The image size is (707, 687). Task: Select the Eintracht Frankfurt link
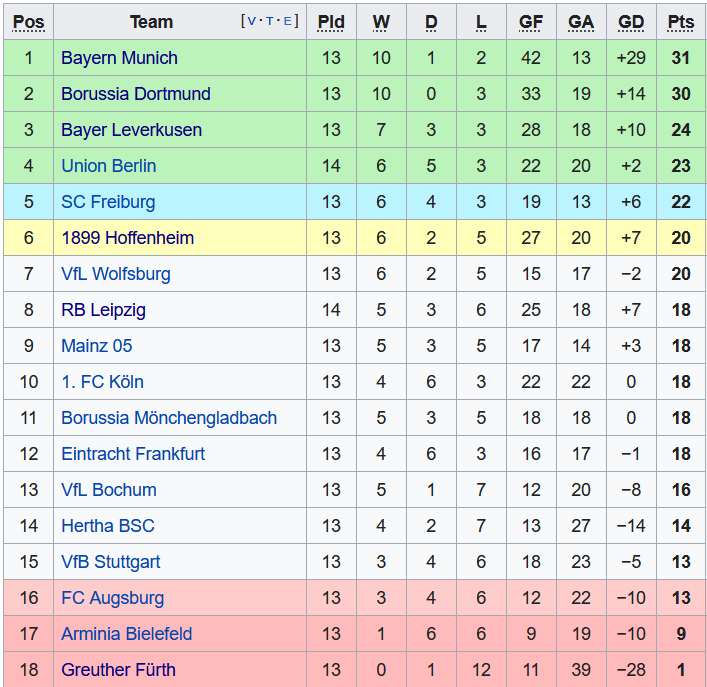pos(132,454)
